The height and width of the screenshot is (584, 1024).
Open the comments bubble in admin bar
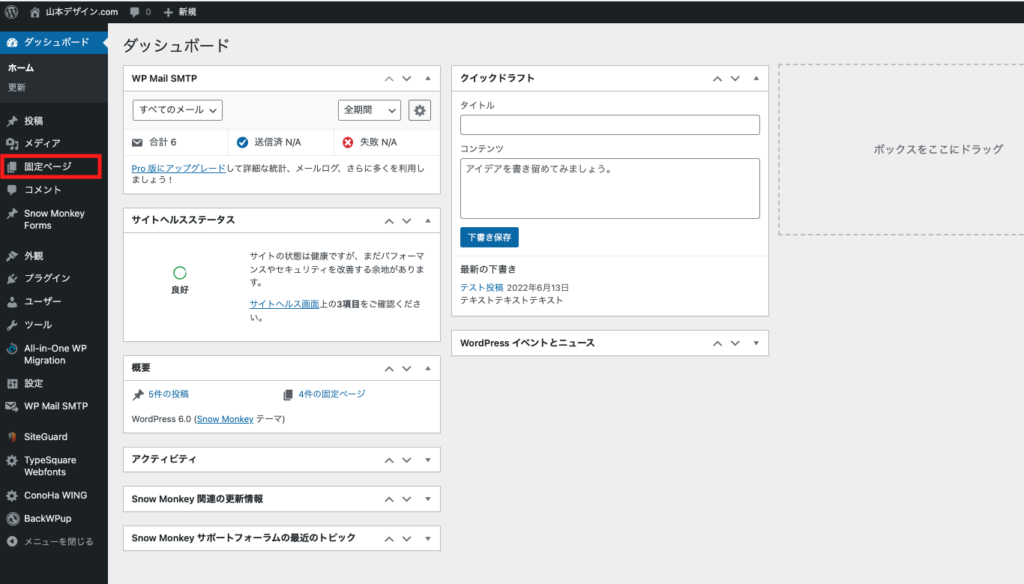(x=140, y=12)
